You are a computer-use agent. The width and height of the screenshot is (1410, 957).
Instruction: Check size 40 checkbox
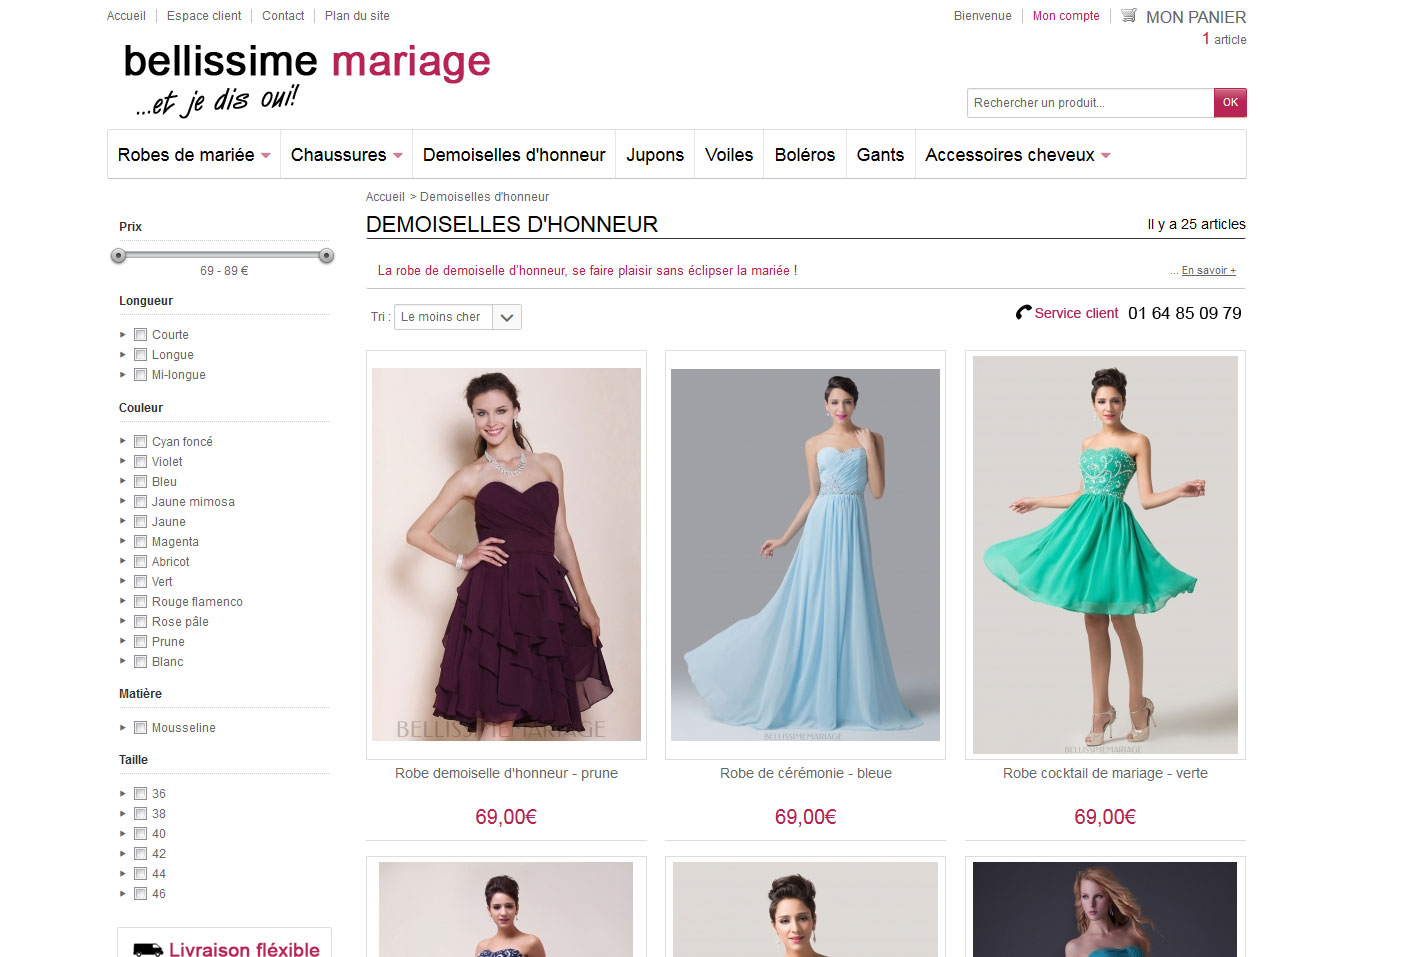pyautogui.click(x=141, y=834)
